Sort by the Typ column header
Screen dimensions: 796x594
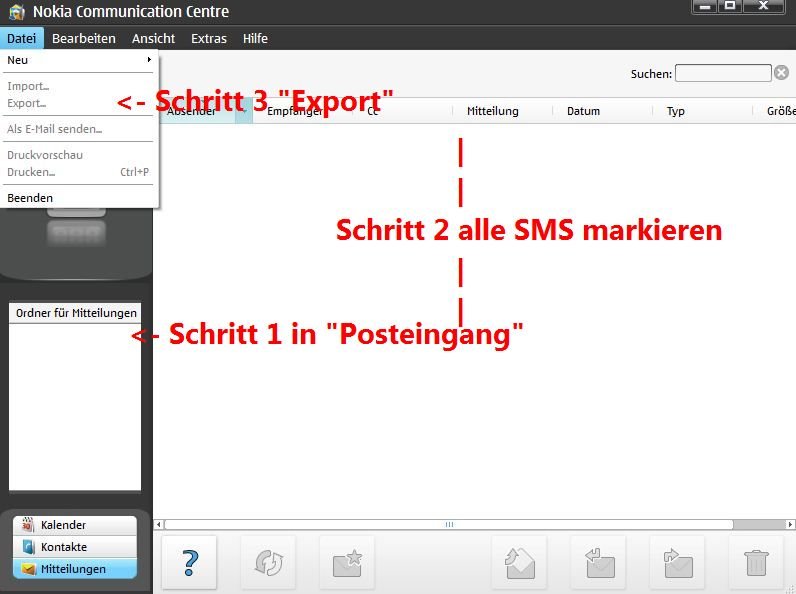coord(702,111)
